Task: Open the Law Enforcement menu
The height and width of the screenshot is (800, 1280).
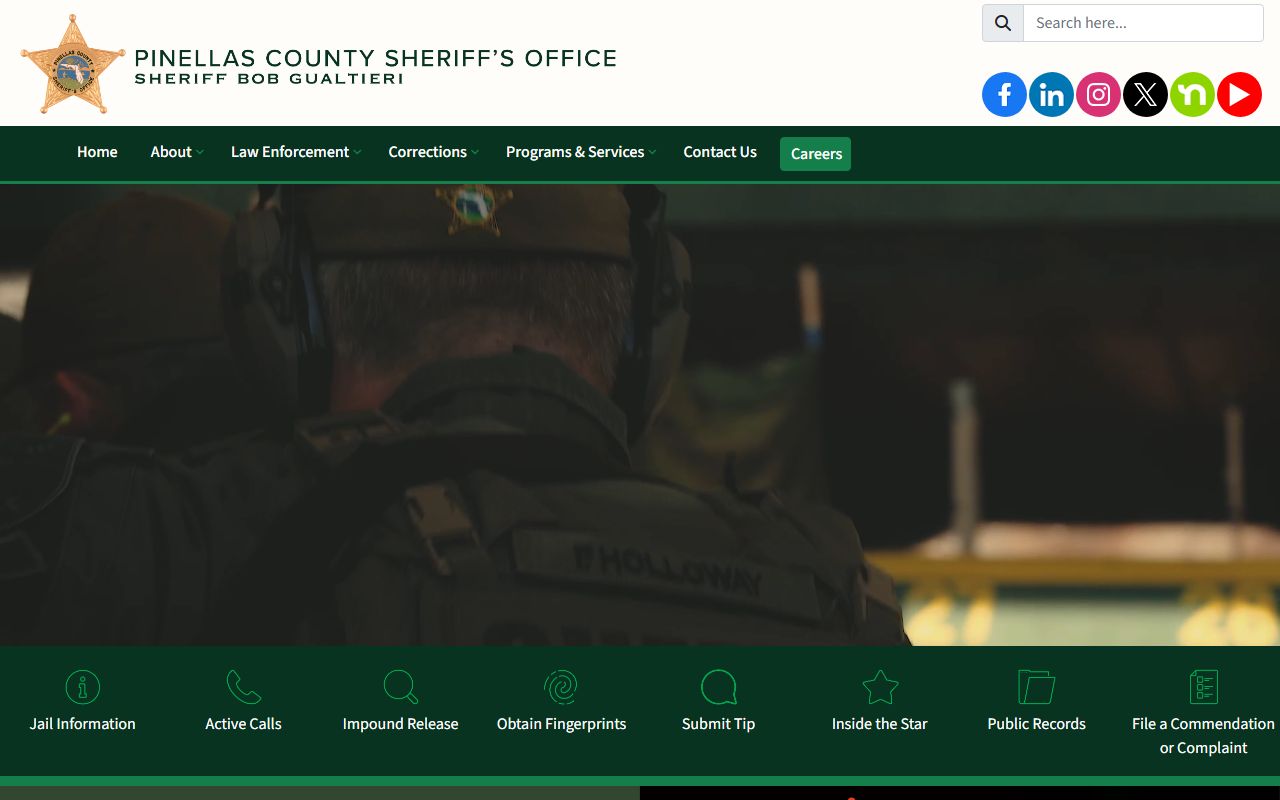Action: click(290, 152)
